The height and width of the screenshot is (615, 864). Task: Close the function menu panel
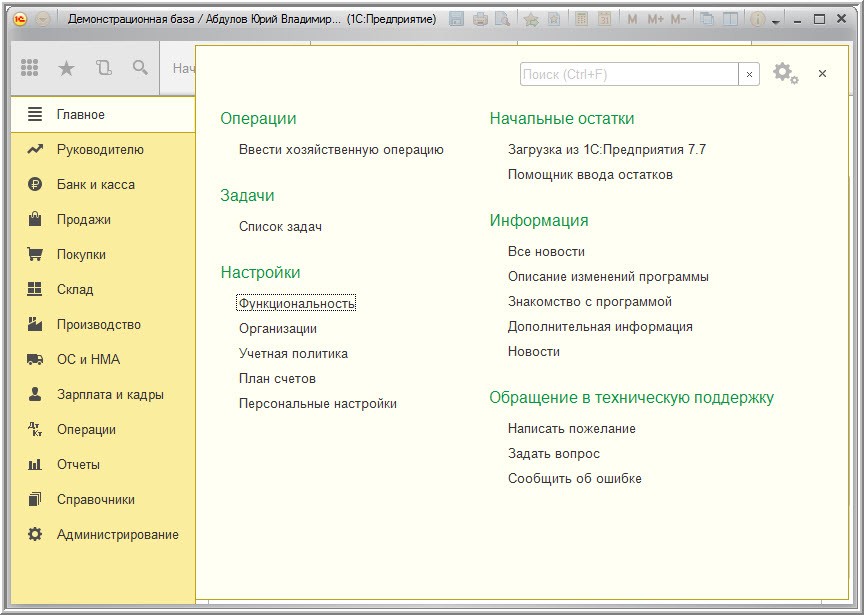coord(822,74)
